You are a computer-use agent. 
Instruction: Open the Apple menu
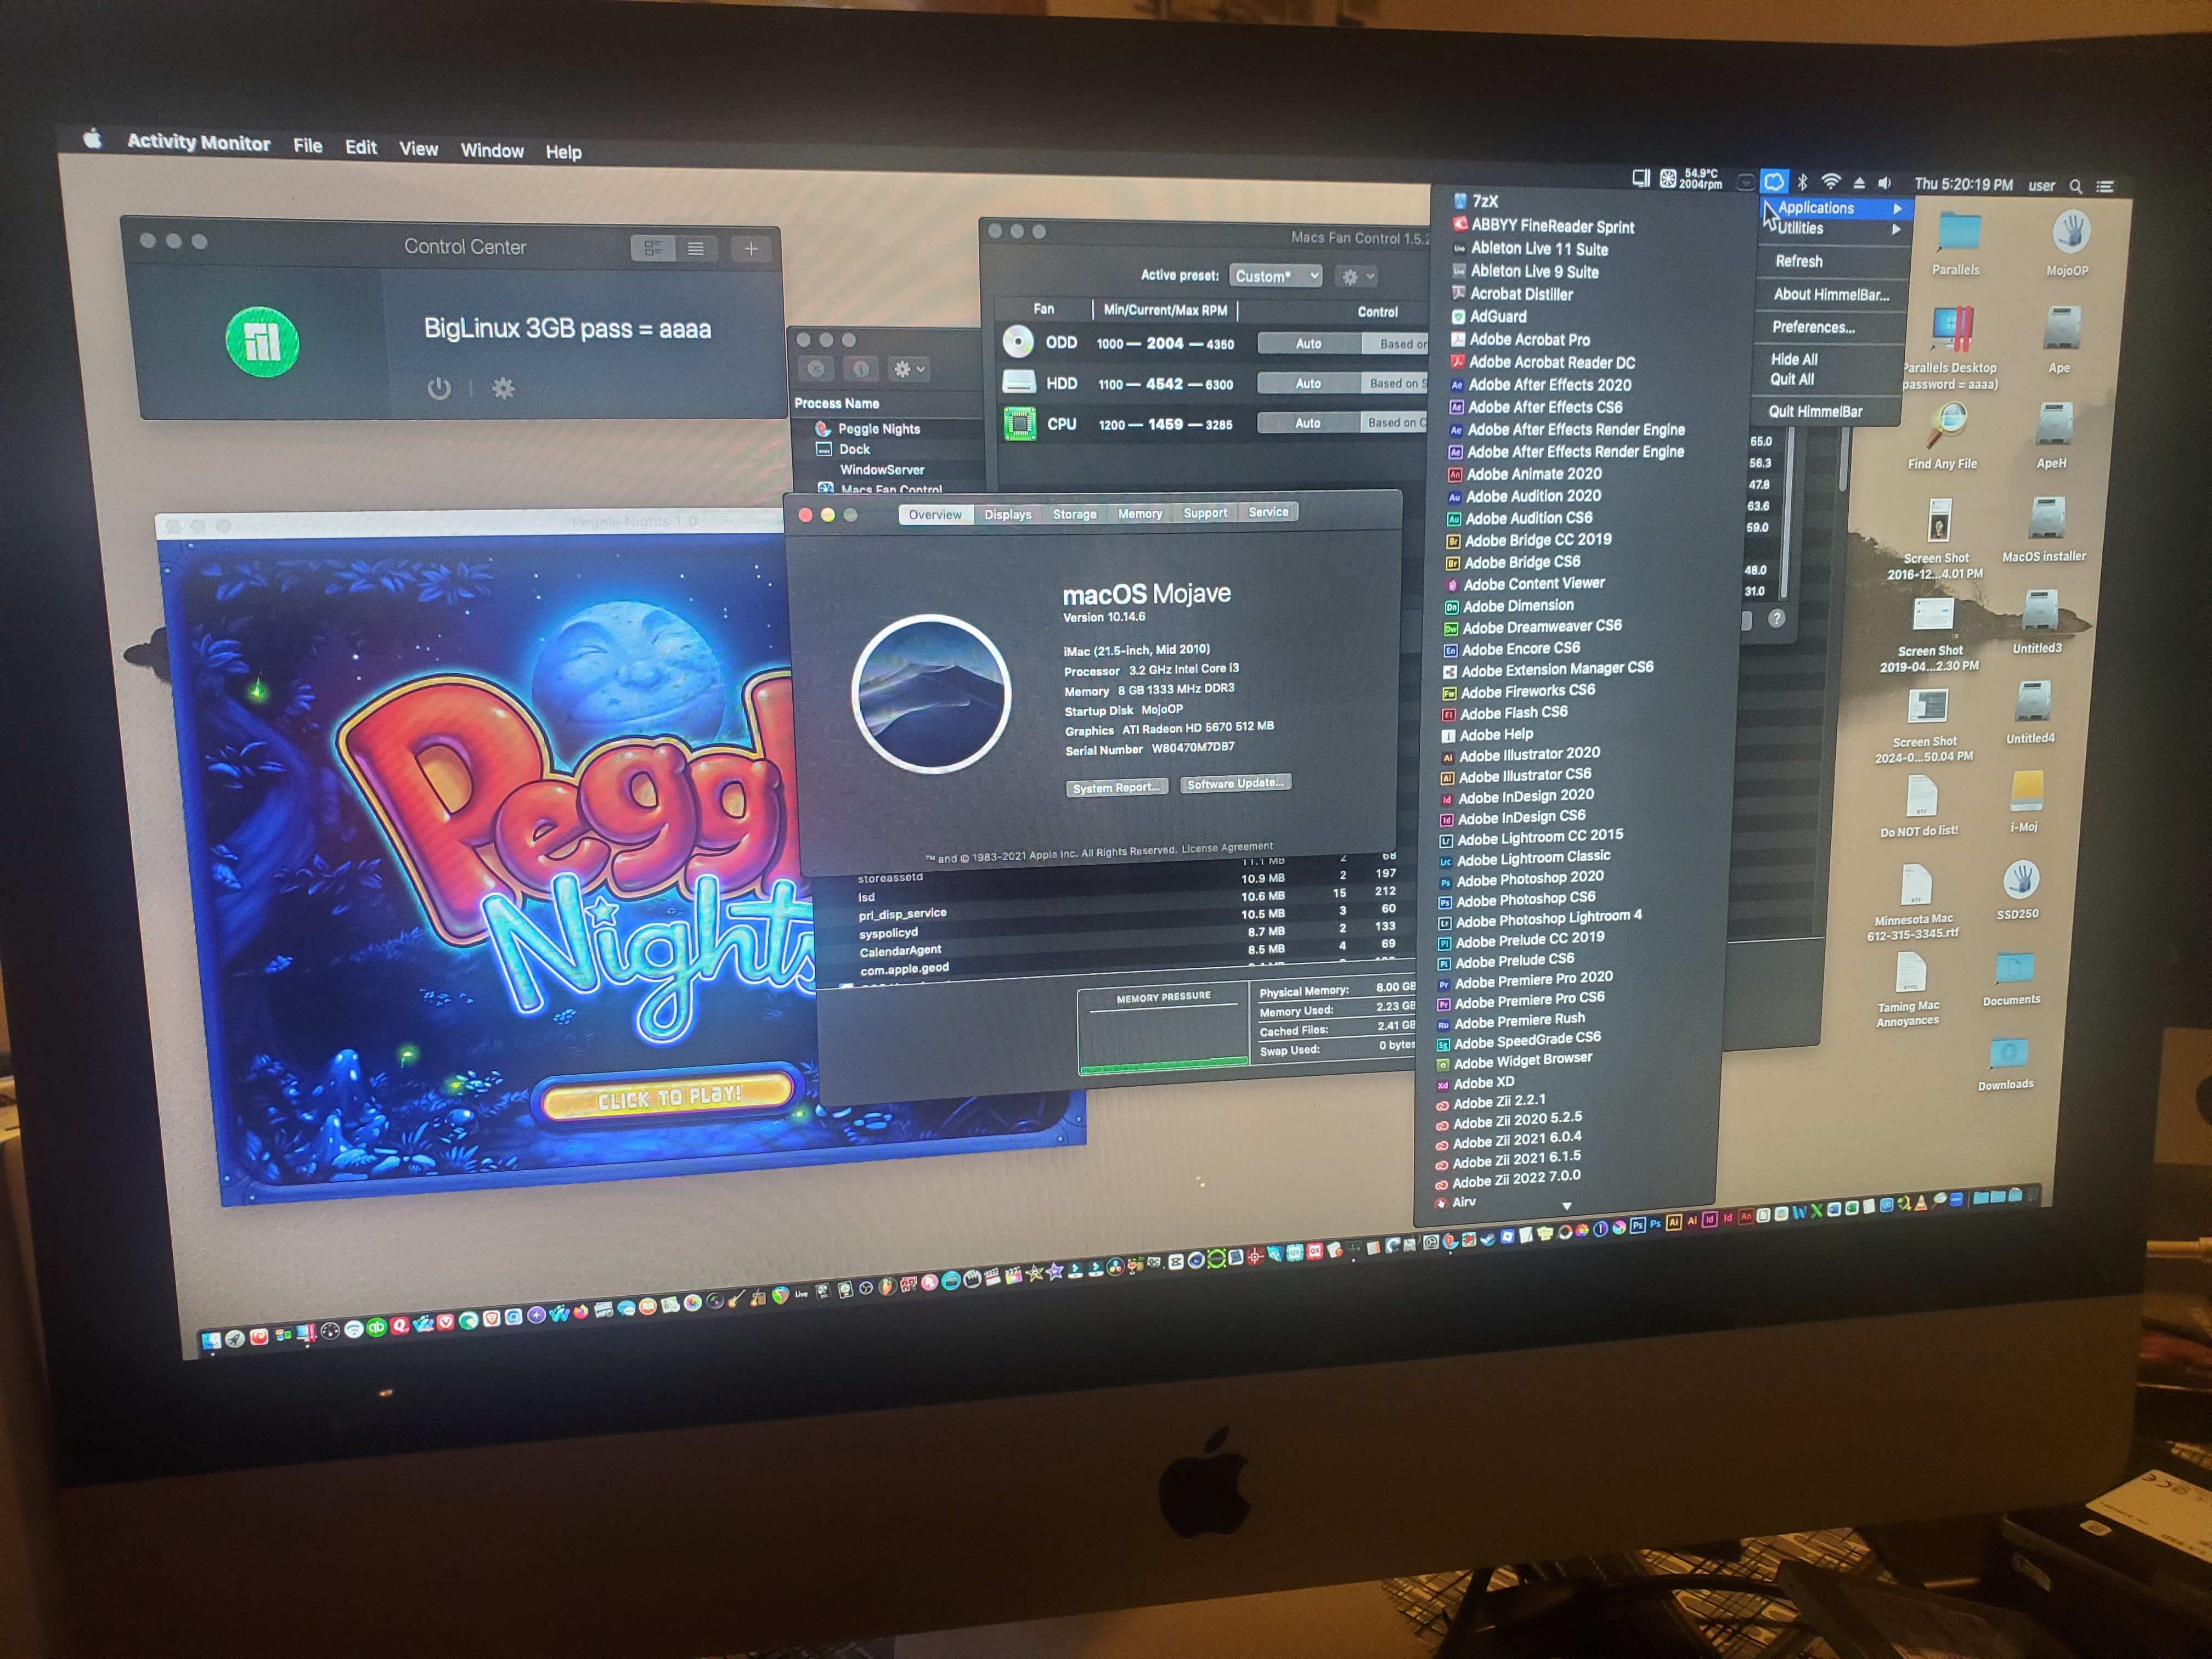(93, 139)
